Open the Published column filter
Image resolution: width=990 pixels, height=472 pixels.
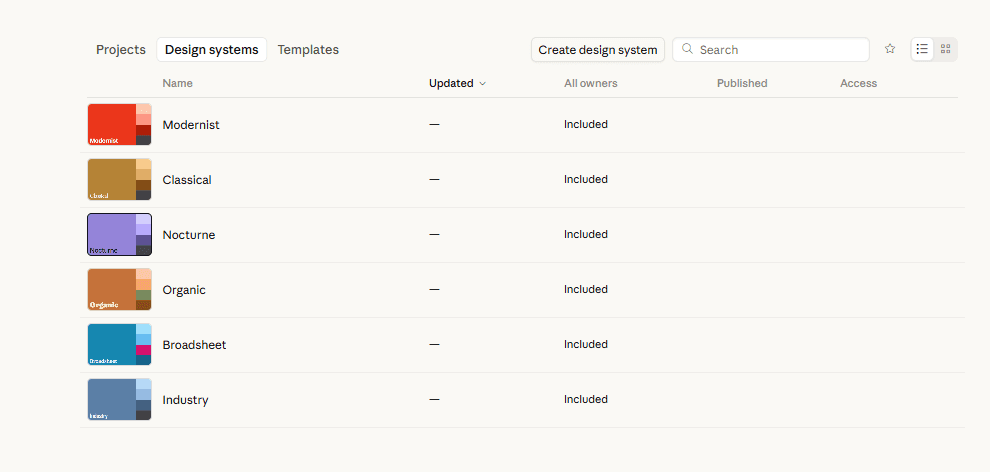pyautogui.click(x=742, y=83)
